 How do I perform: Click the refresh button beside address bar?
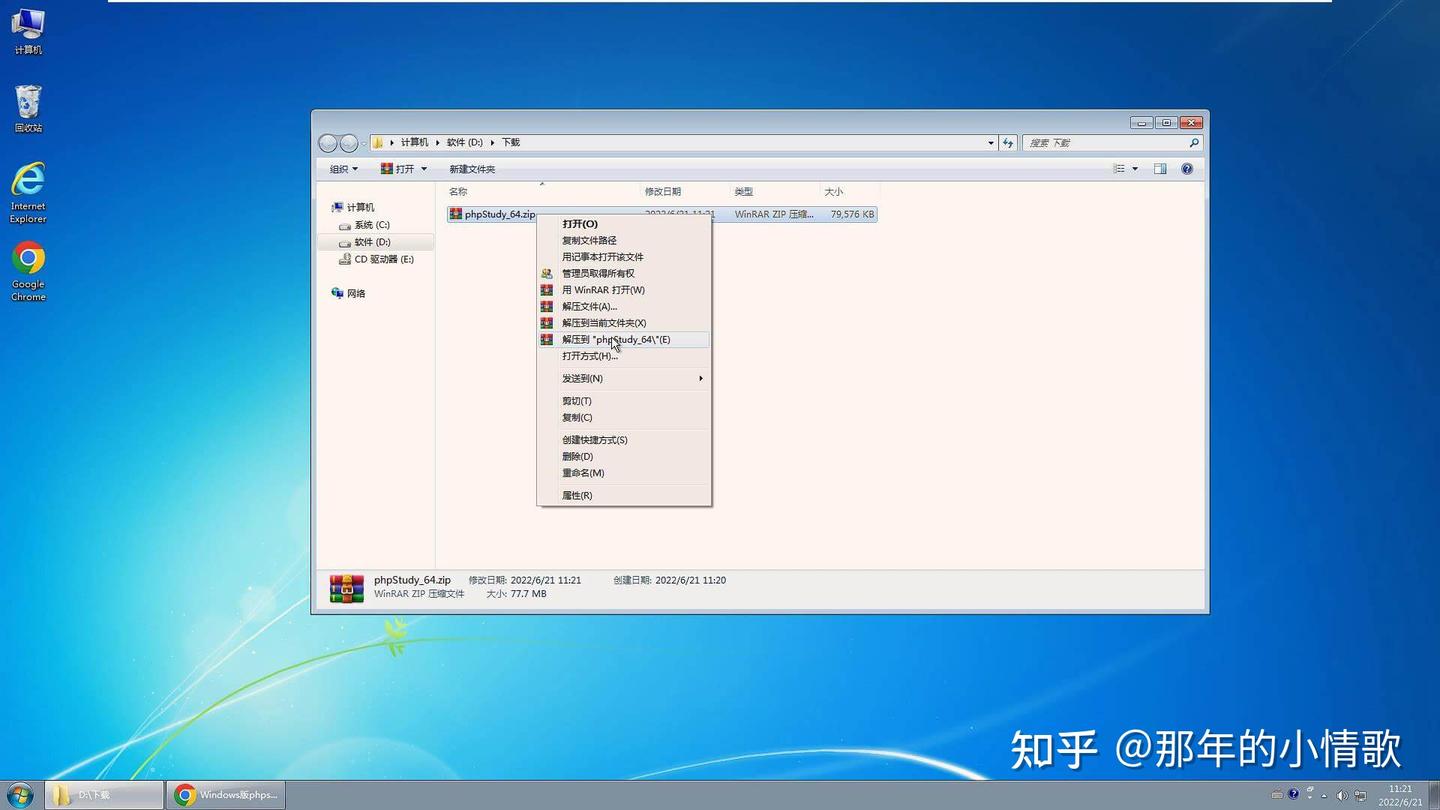tap(1008, 143)
